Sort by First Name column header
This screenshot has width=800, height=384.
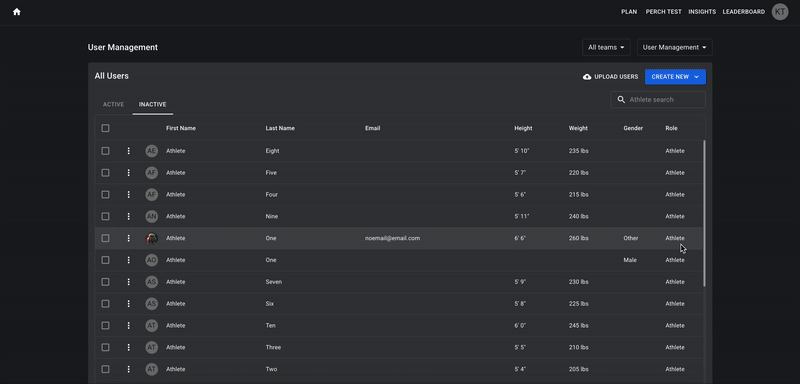181,129
